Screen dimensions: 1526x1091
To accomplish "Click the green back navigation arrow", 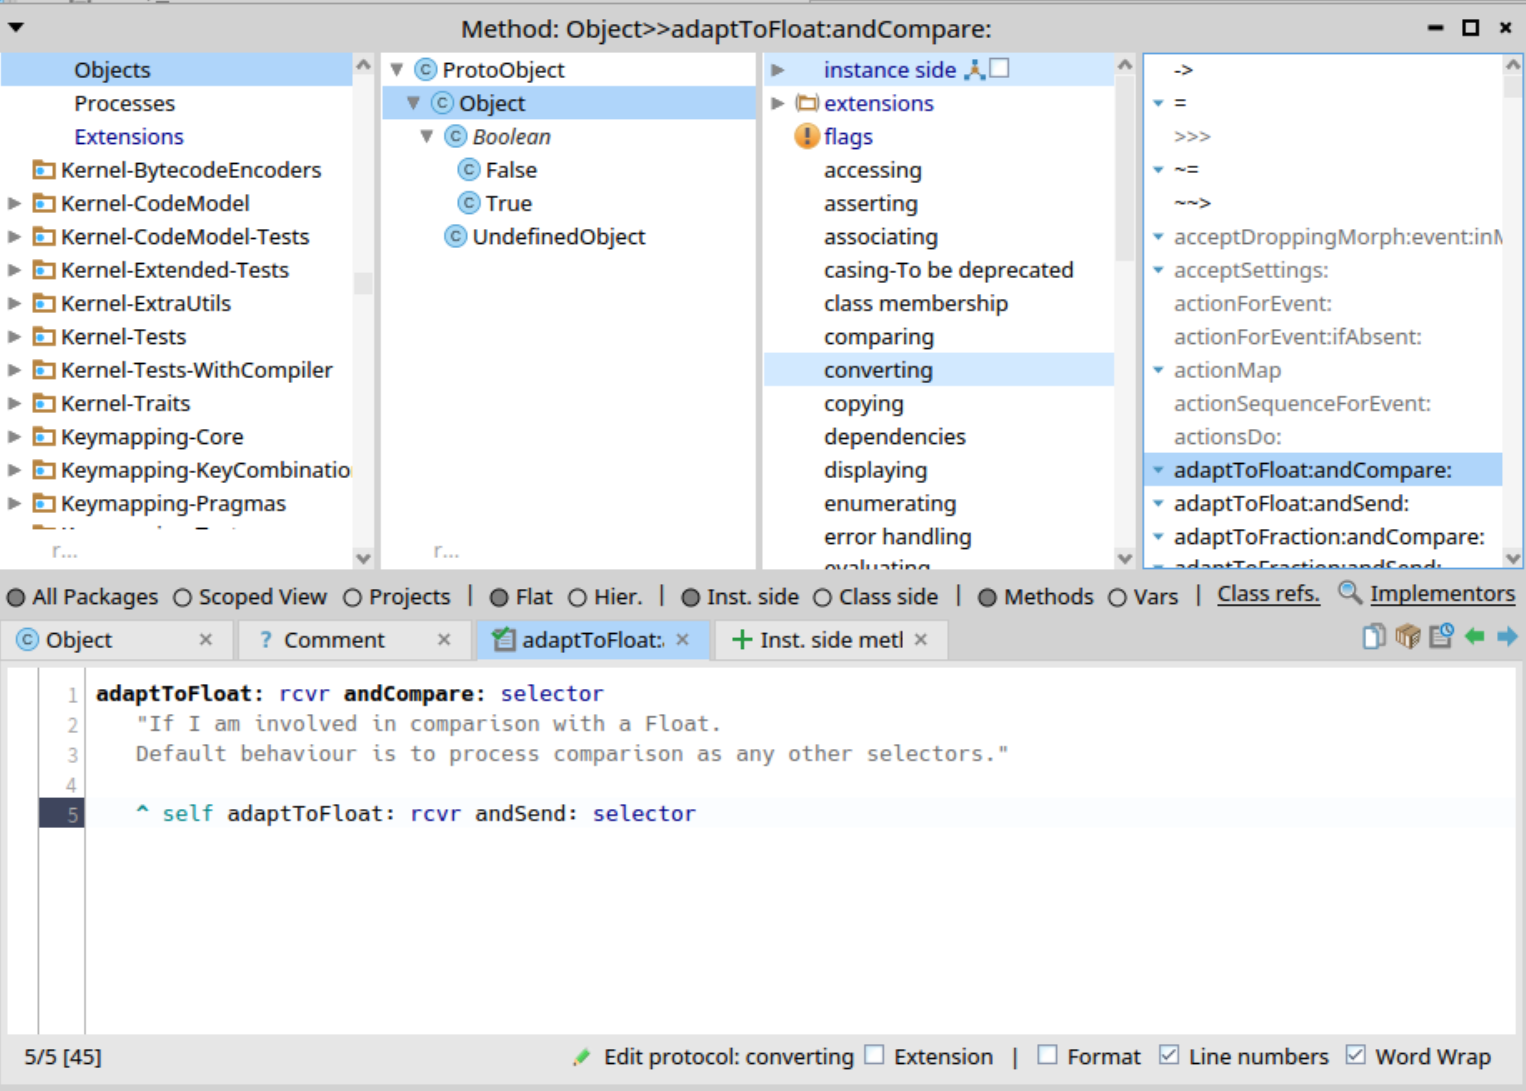I will point(1474,636).
